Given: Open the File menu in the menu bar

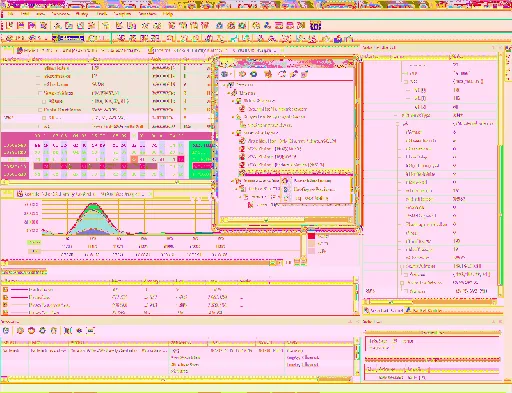Looking at the screenshot, I should coord(10,14).
